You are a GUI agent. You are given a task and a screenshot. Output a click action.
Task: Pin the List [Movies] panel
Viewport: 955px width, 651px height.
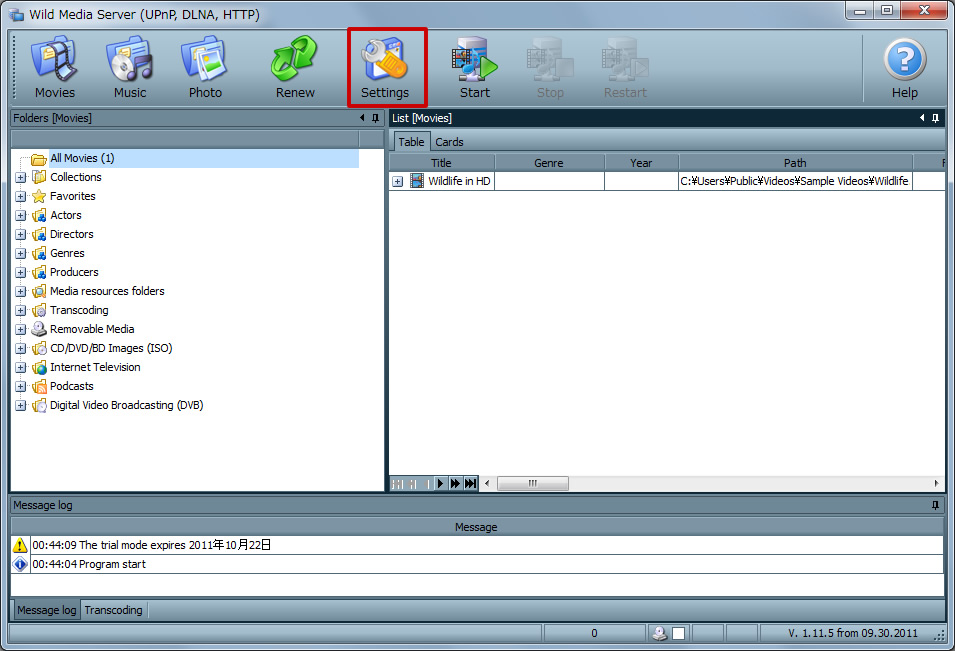[x=936, y=118]
